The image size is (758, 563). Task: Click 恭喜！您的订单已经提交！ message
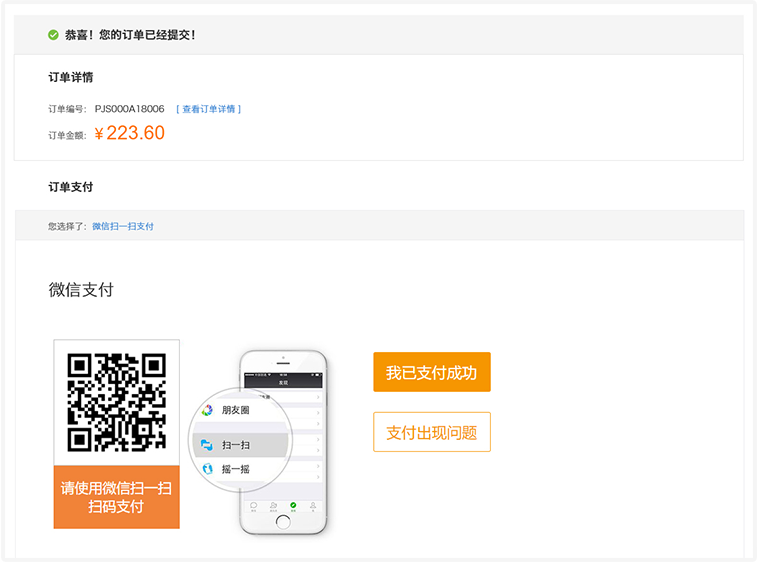pyautogui.click(x=130, y=35)
